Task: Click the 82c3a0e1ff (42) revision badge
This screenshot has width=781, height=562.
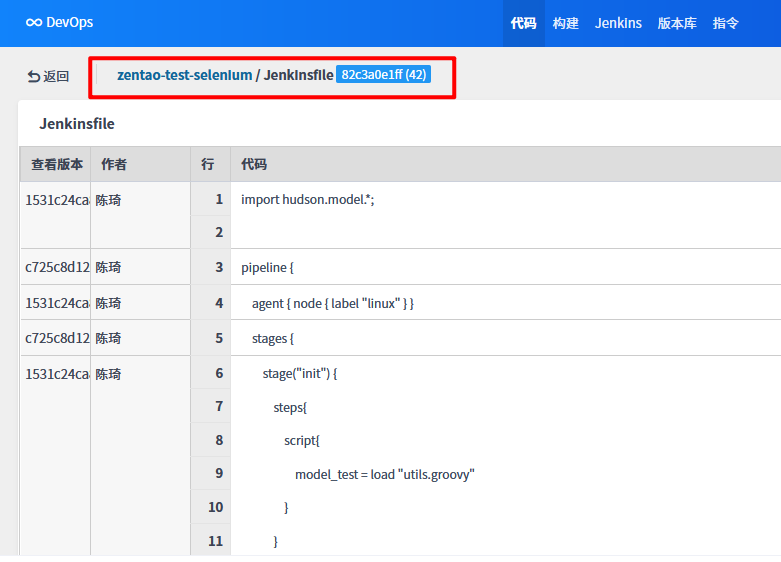Action: tap(384, 75)
